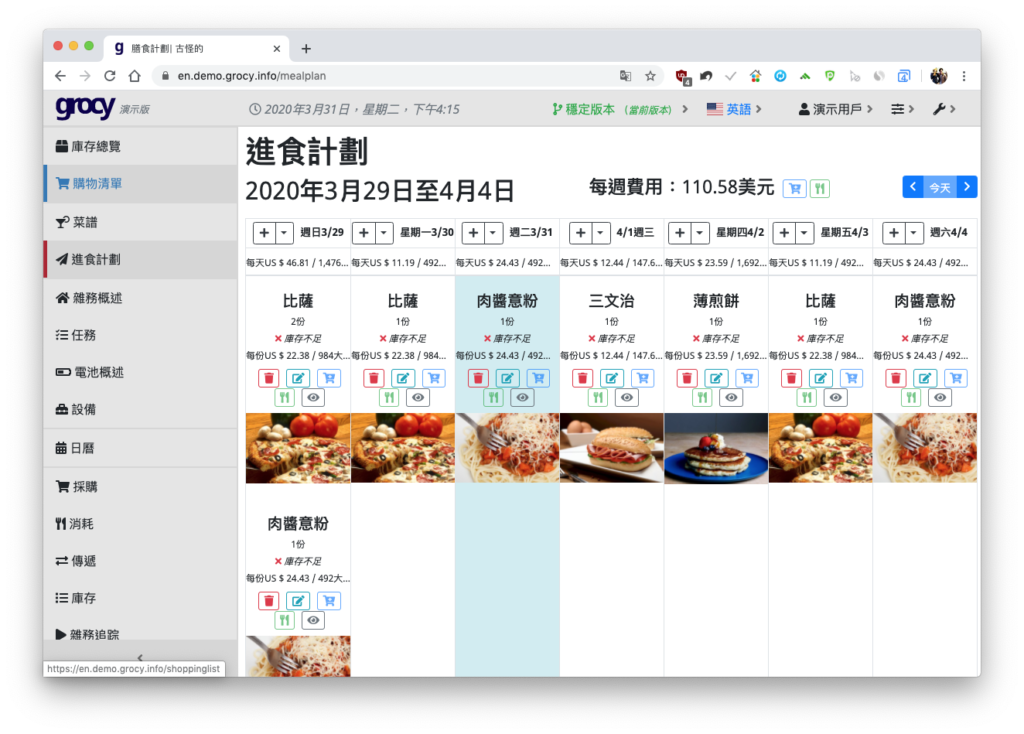Open add-options dropdown for 星期四4/2

pyautogui.click(x=699, y=232)
